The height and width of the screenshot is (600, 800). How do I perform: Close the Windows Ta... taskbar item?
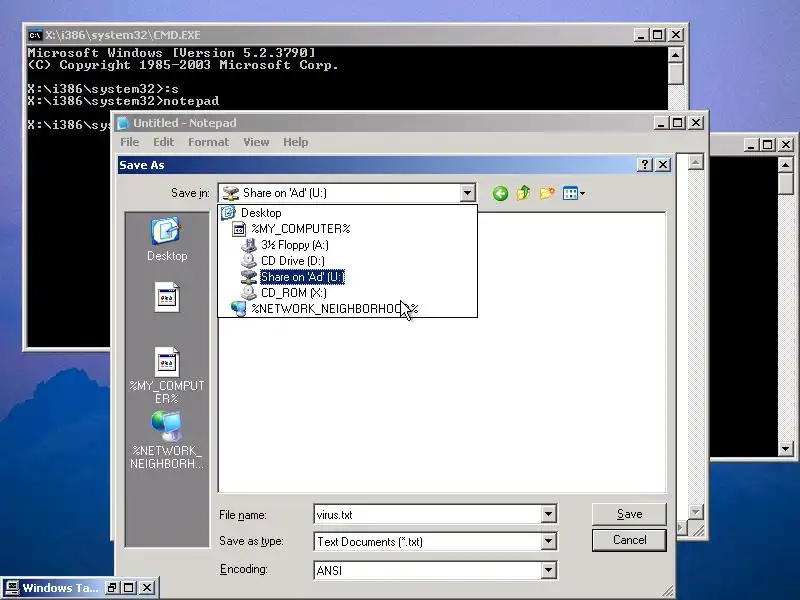click(x=146, y=588)
